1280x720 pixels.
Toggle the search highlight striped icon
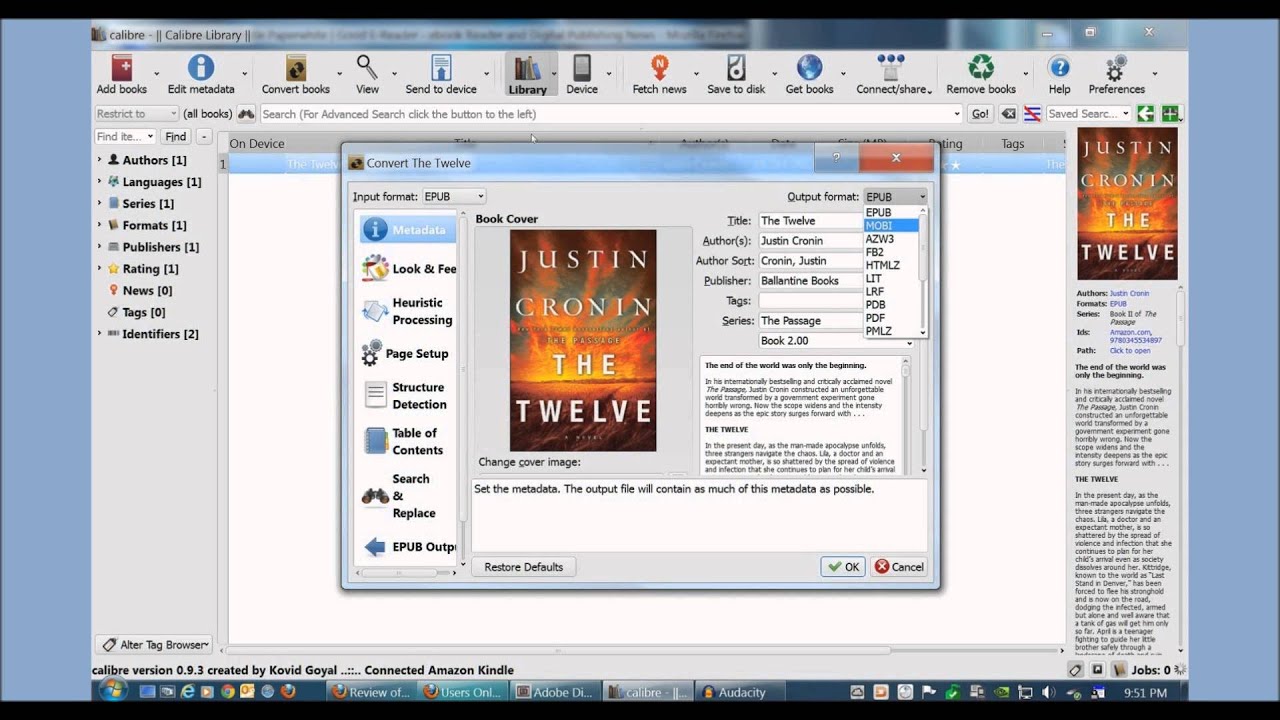click(1032, 114)
